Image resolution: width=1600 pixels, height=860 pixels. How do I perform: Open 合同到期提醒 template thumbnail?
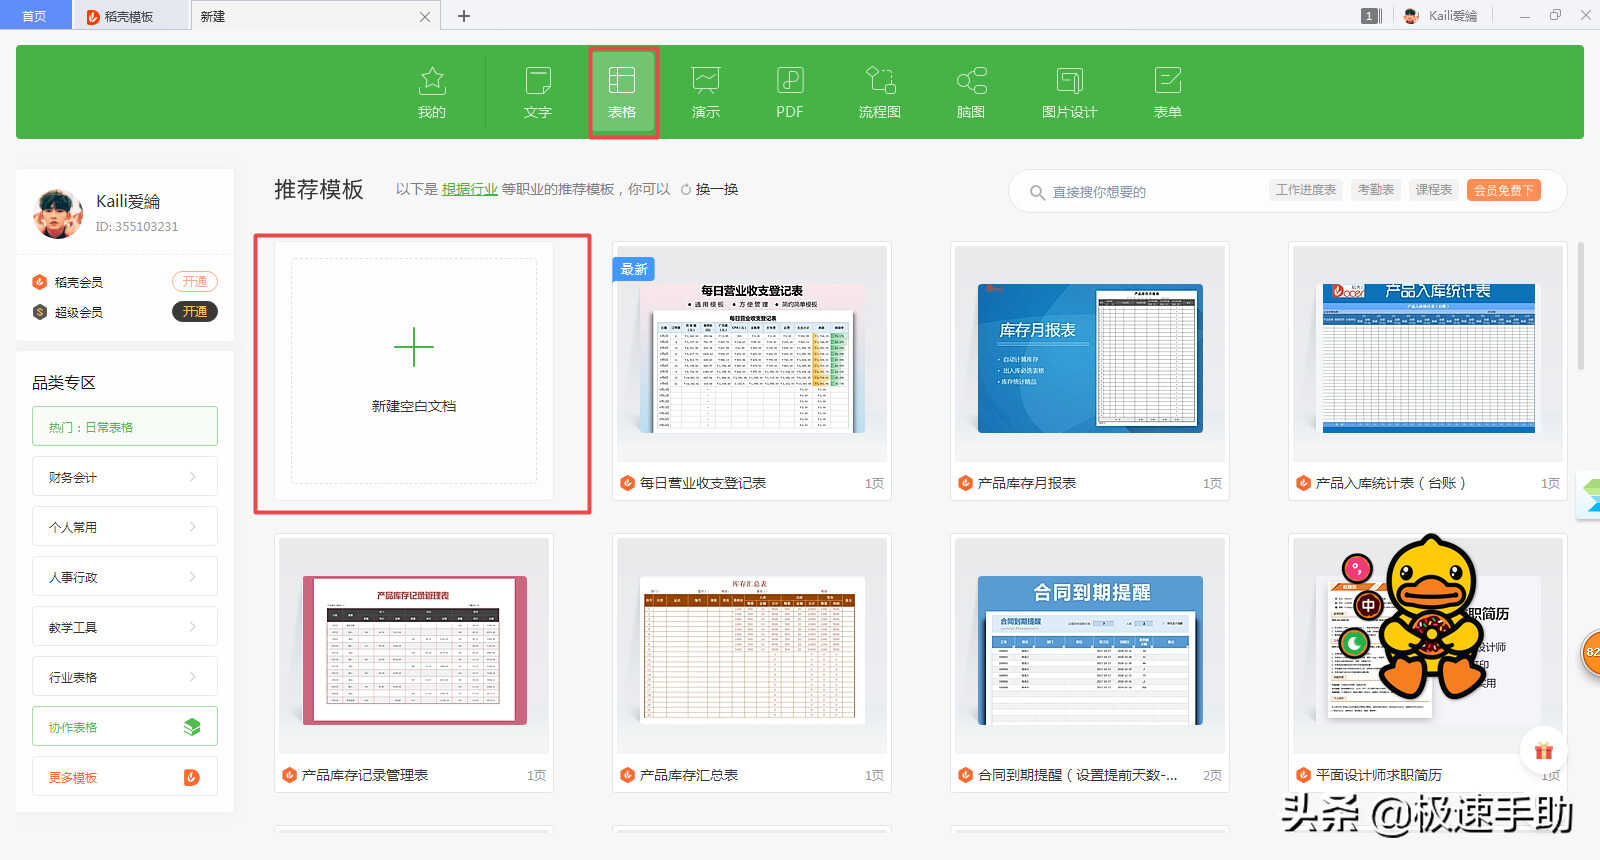tap(1090, 646)
